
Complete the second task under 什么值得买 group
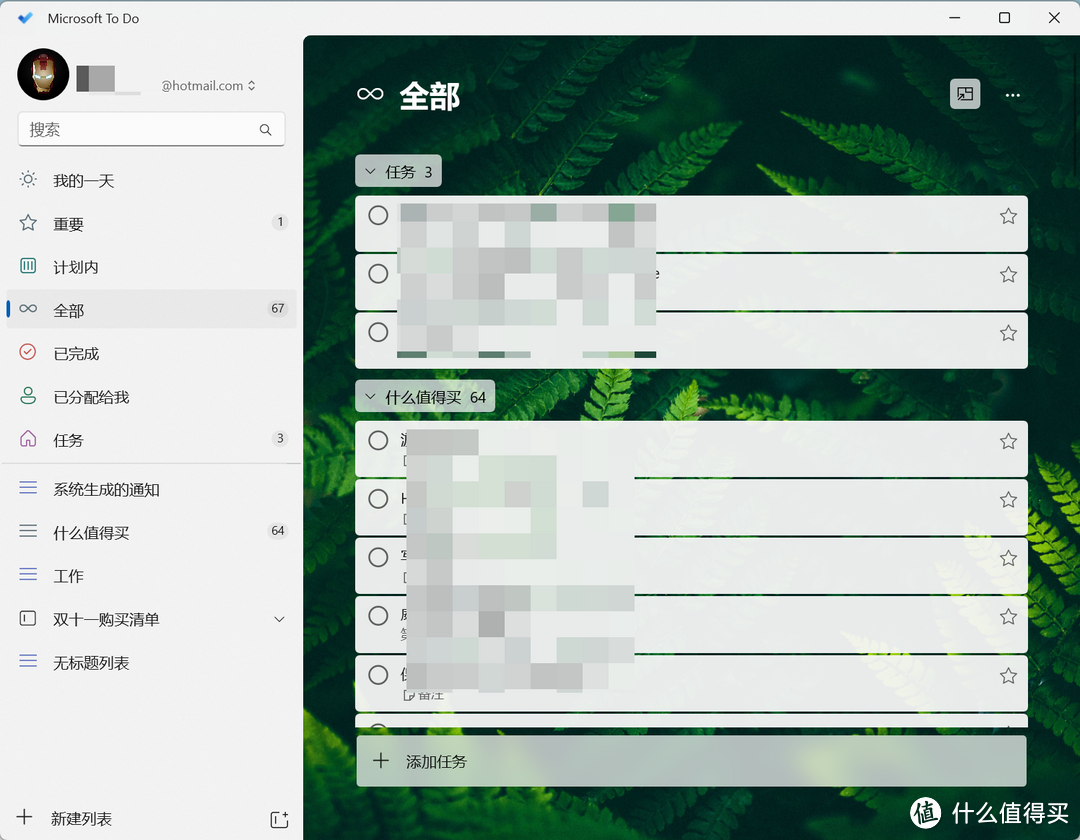point(378,499)
